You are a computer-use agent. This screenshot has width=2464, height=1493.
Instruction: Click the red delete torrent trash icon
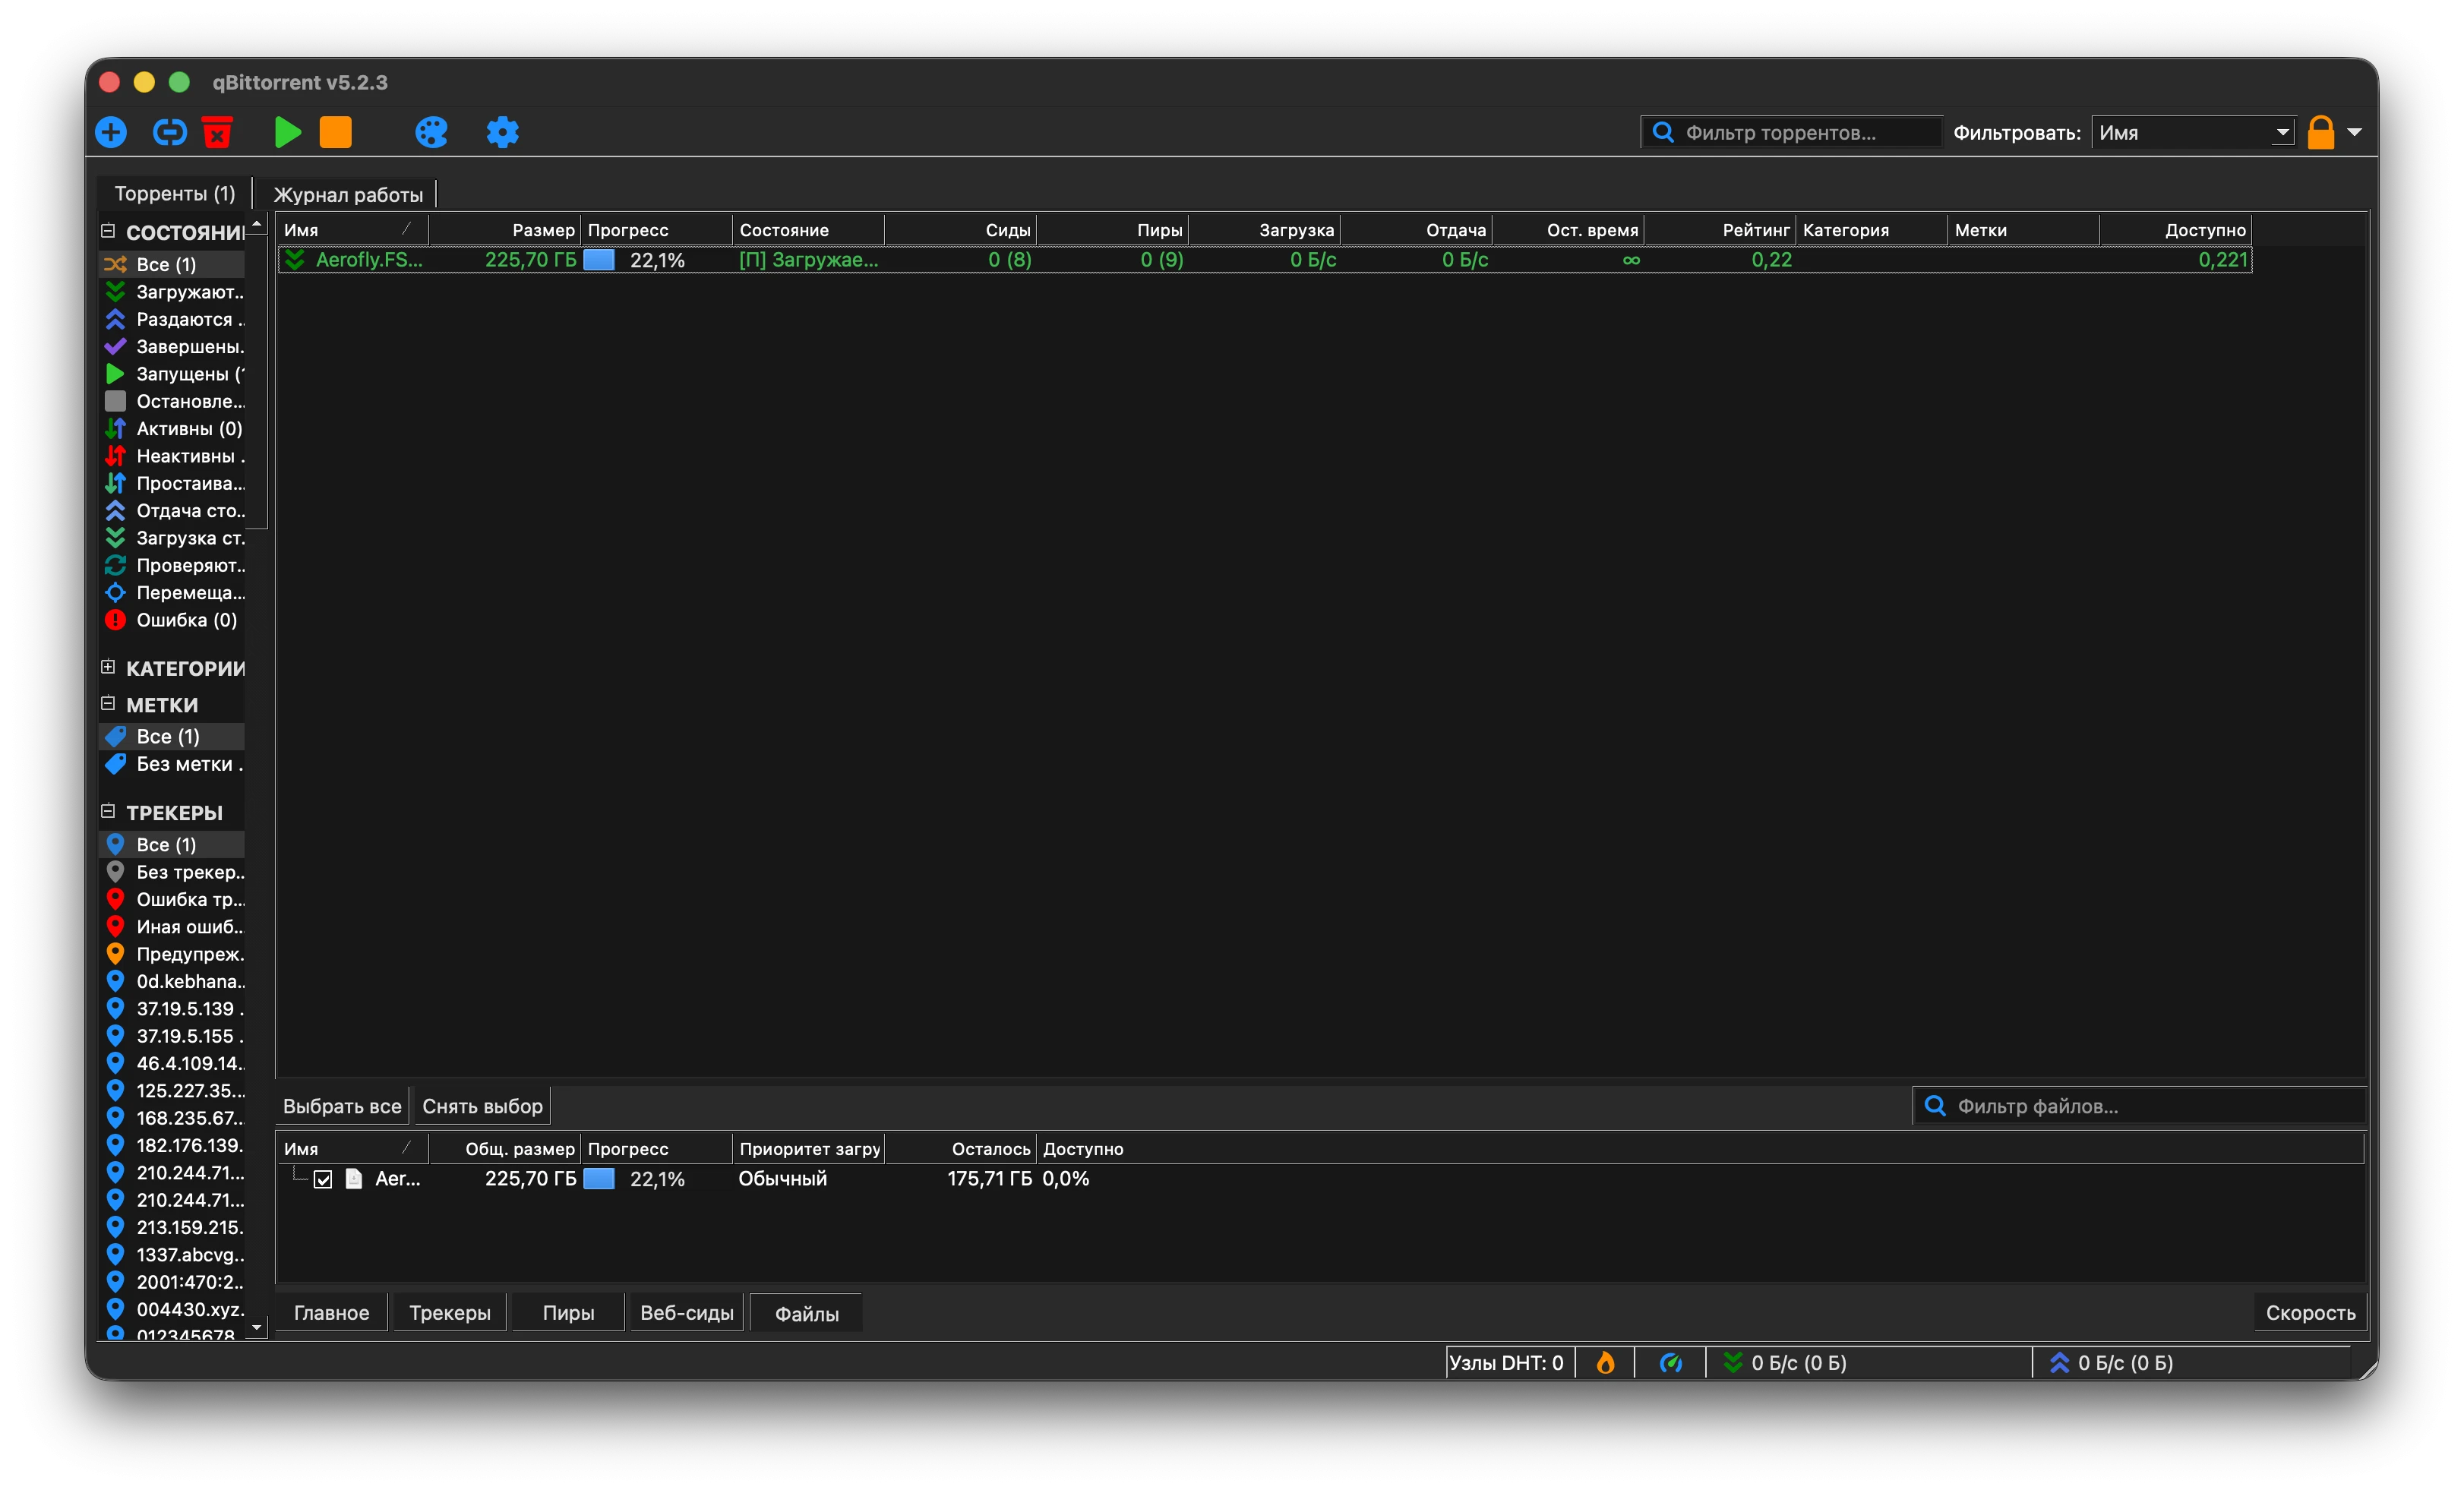pyautogui.click(x=217, y=132)
